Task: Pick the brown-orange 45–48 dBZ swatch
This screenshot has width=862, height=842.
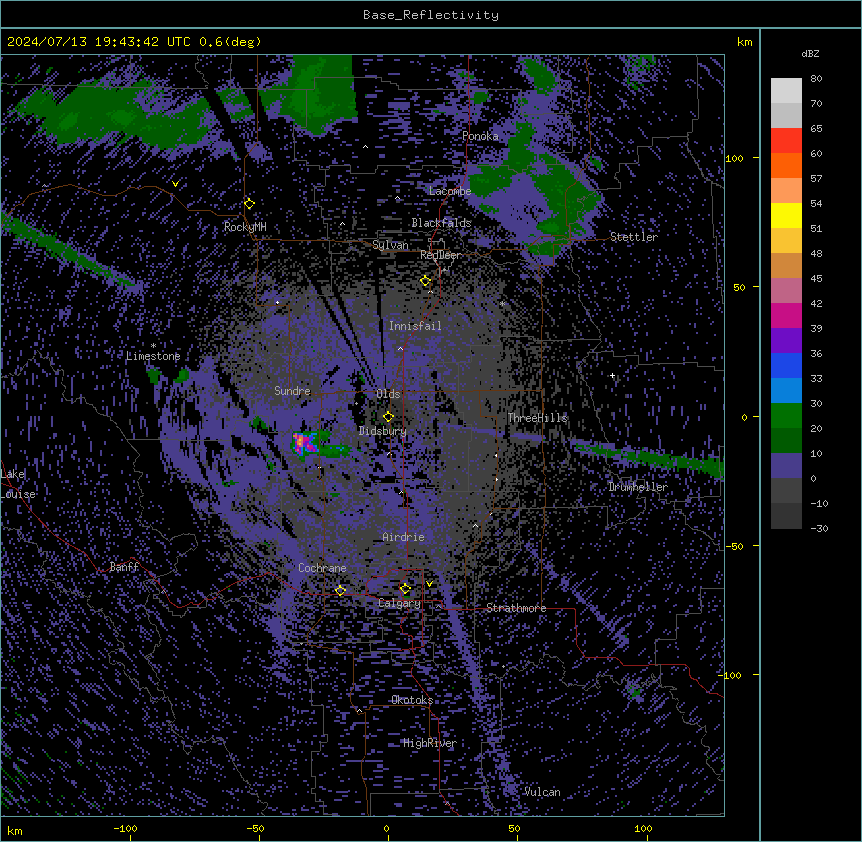Action: 786,265
